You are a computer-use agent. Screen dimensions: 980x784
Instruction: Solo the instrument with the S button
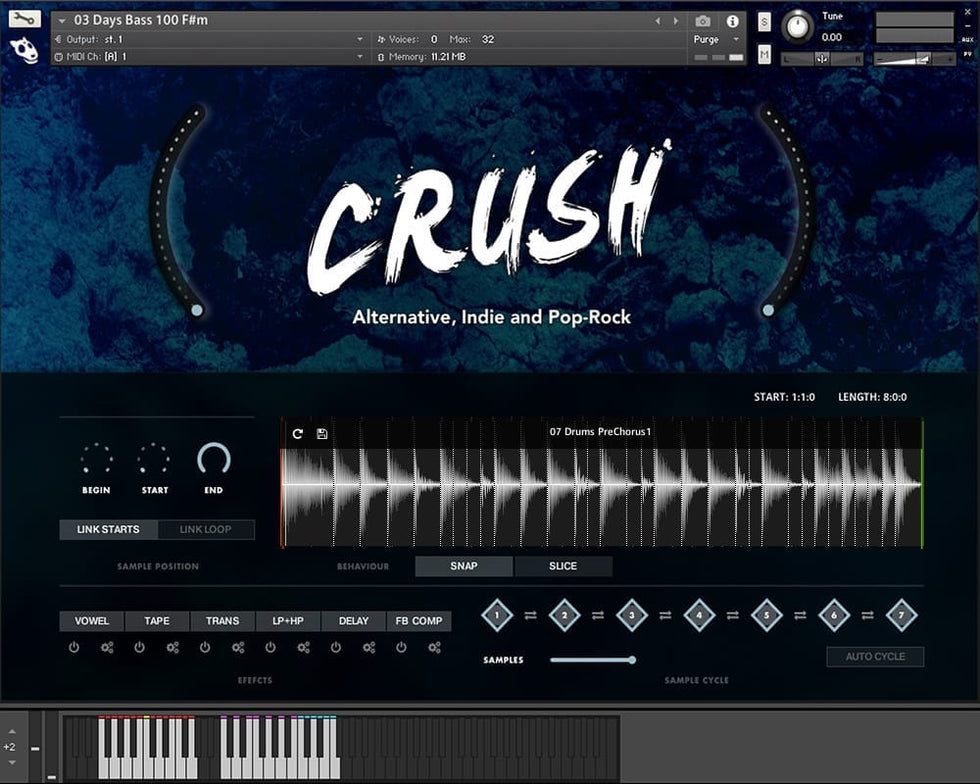[764, 22]
